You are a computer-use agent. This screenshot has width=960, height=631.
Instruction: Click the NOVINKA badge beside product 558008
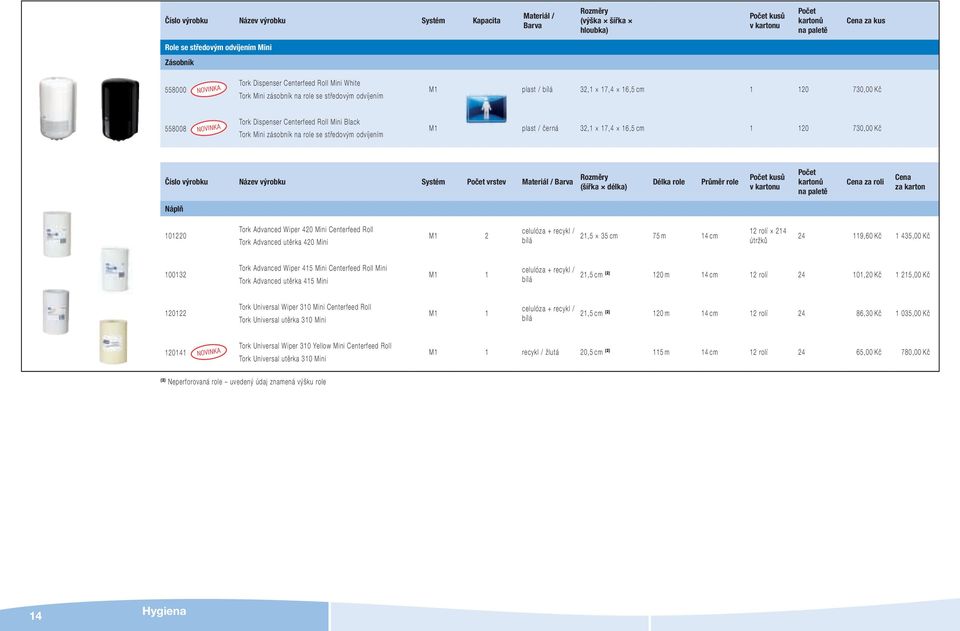209,128
